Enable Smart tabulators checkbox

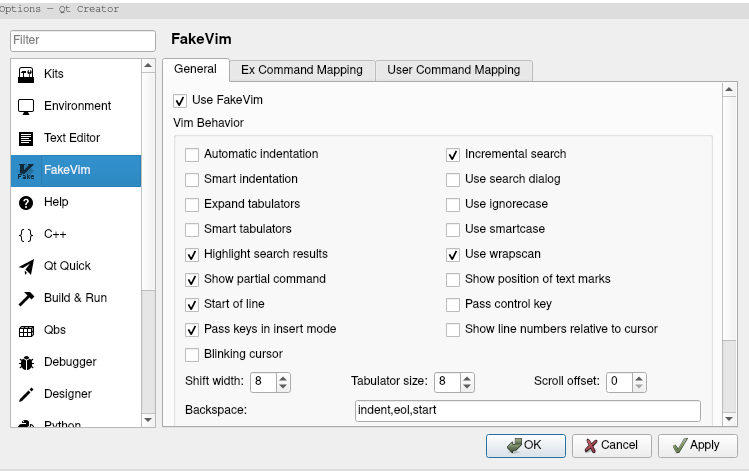192,230
